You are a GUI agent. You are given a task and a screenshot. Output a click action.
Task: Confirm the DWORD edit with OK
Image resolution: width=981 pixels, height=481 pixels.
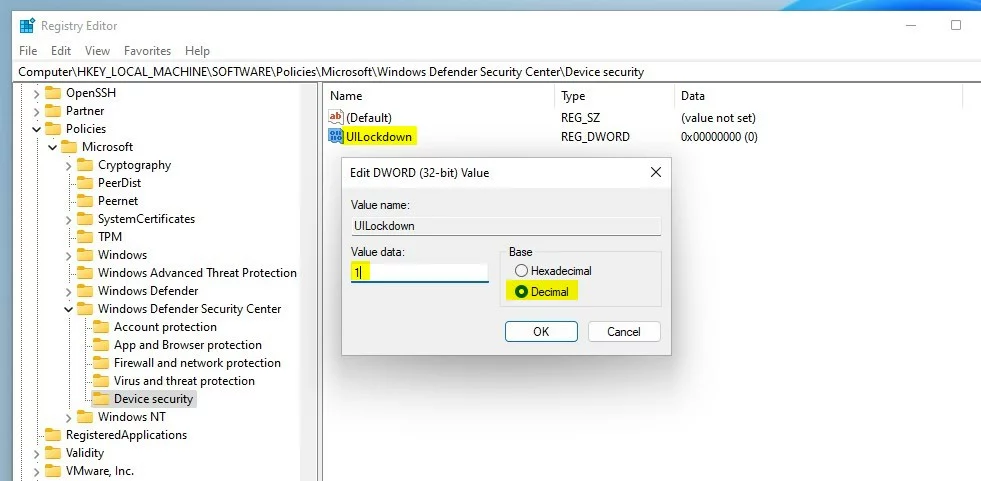[x=541, y=332]
